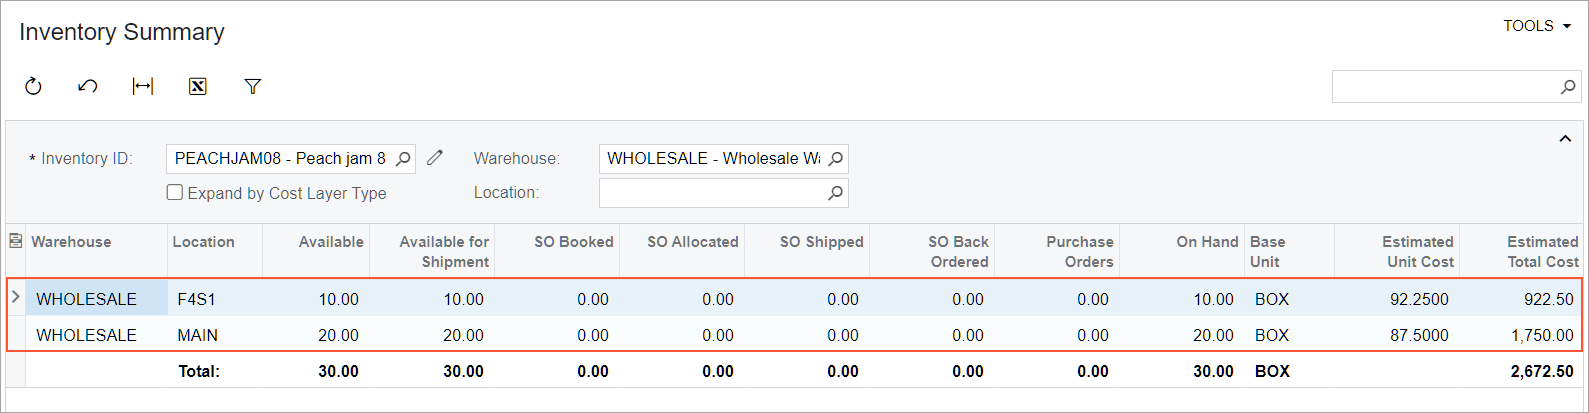Export the grid to Excel

(198, 87)
